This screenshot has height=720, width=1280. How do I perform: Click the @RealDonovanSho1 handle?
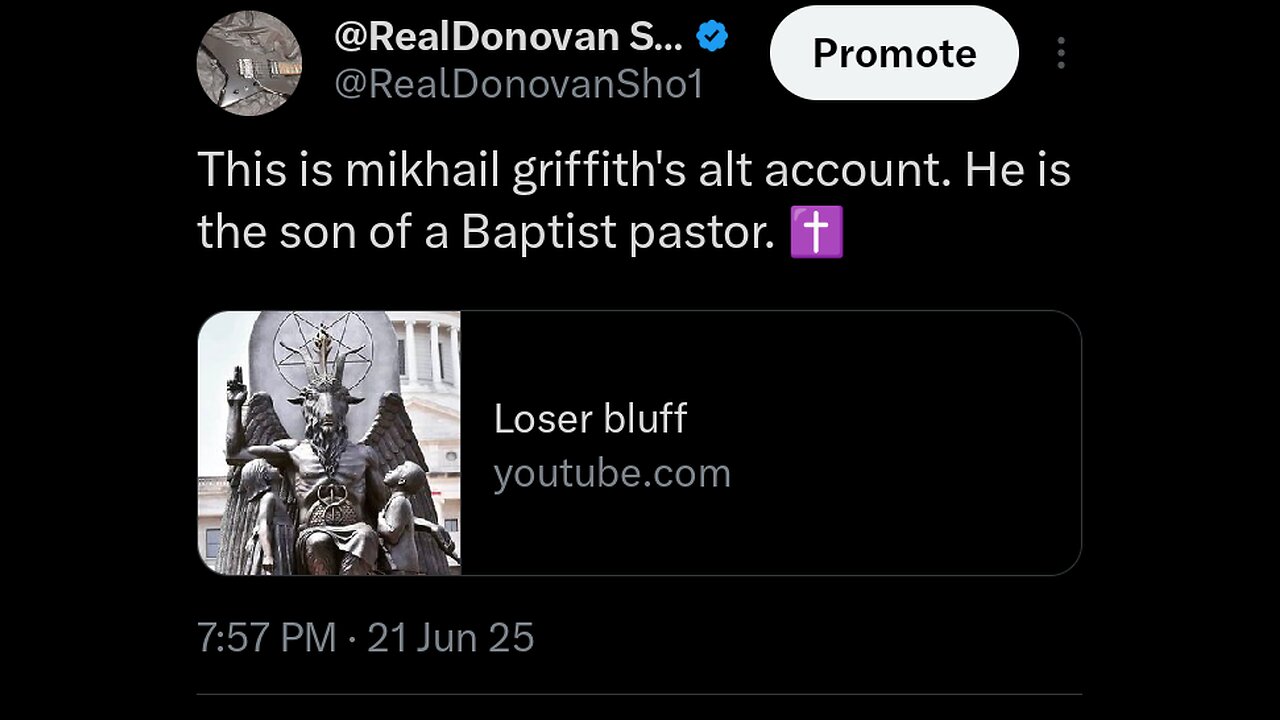[x=519, y=85]
